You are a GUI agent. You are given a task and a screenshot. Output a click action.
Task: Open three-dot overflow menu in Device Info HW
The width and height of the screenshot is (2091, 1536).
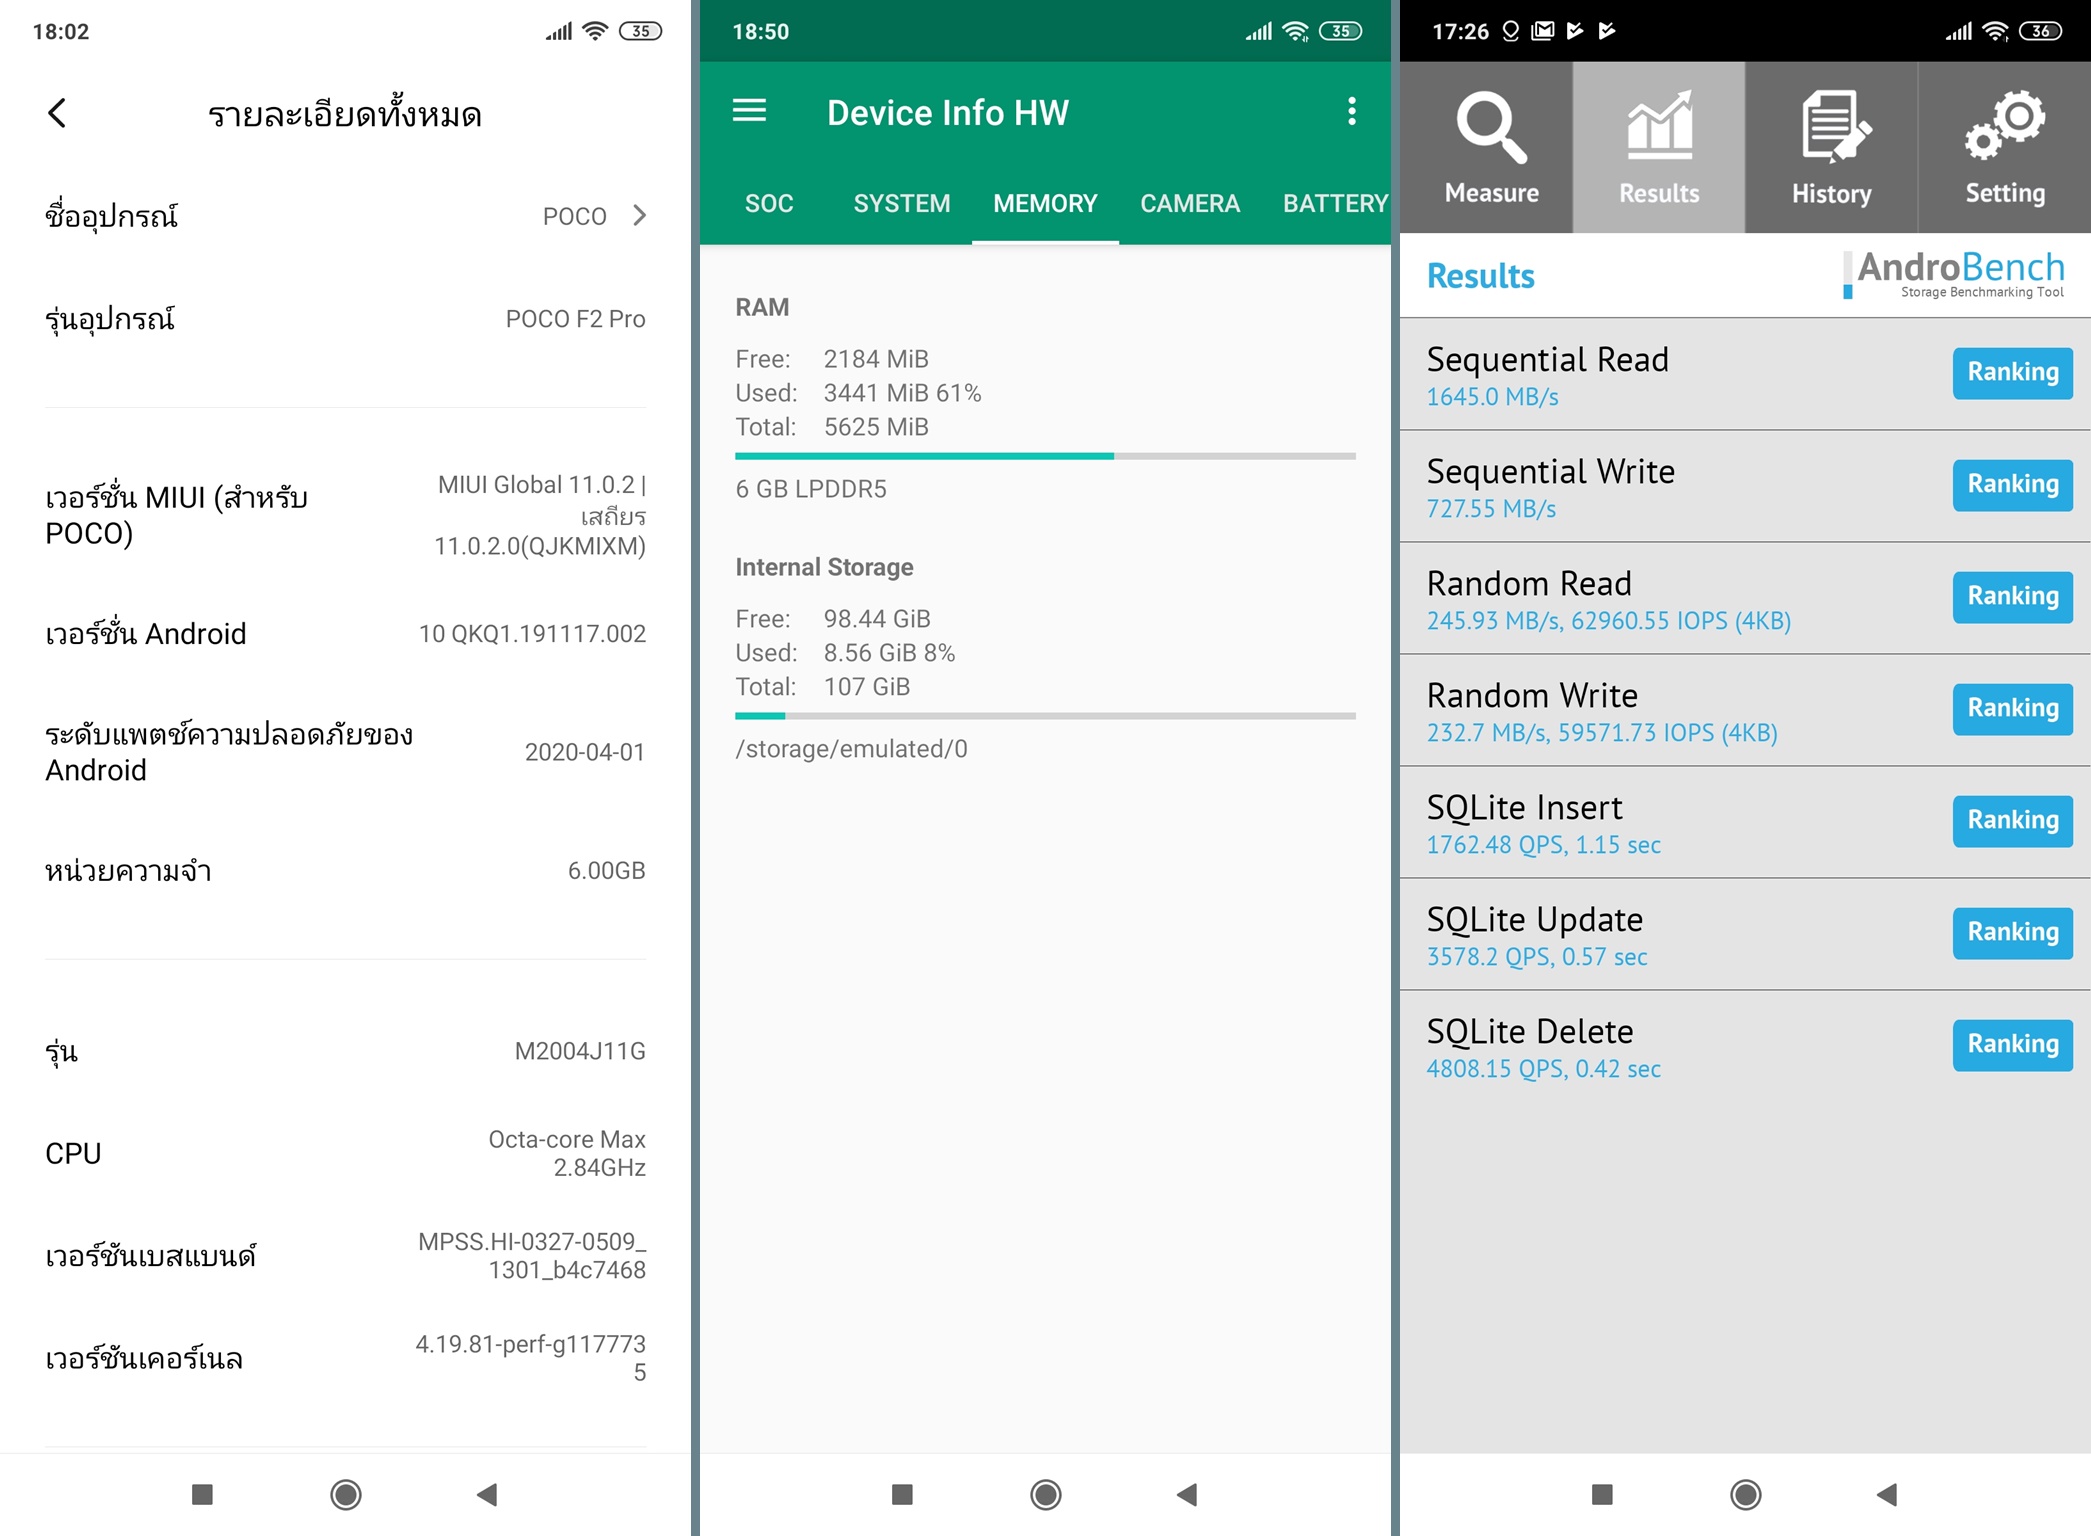pos(1352,111)
